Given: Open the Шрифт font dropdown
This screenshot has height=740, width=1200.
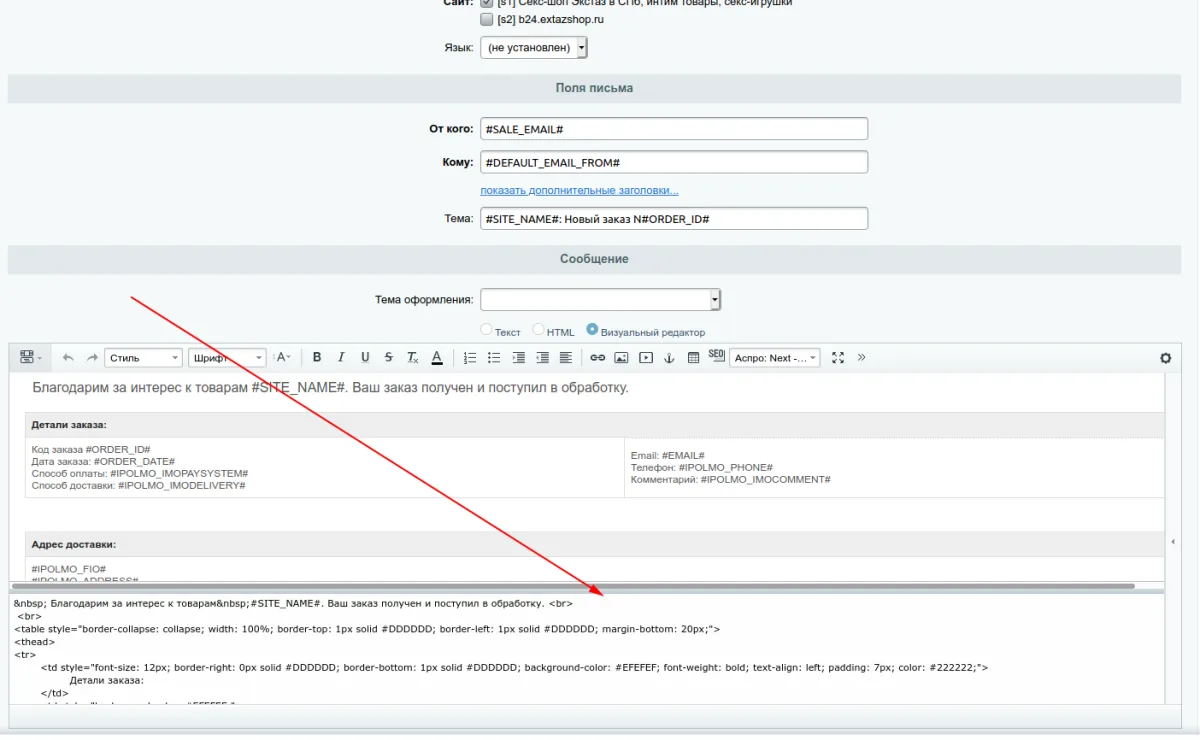Looking at the screenshot, I should [227, 358].
